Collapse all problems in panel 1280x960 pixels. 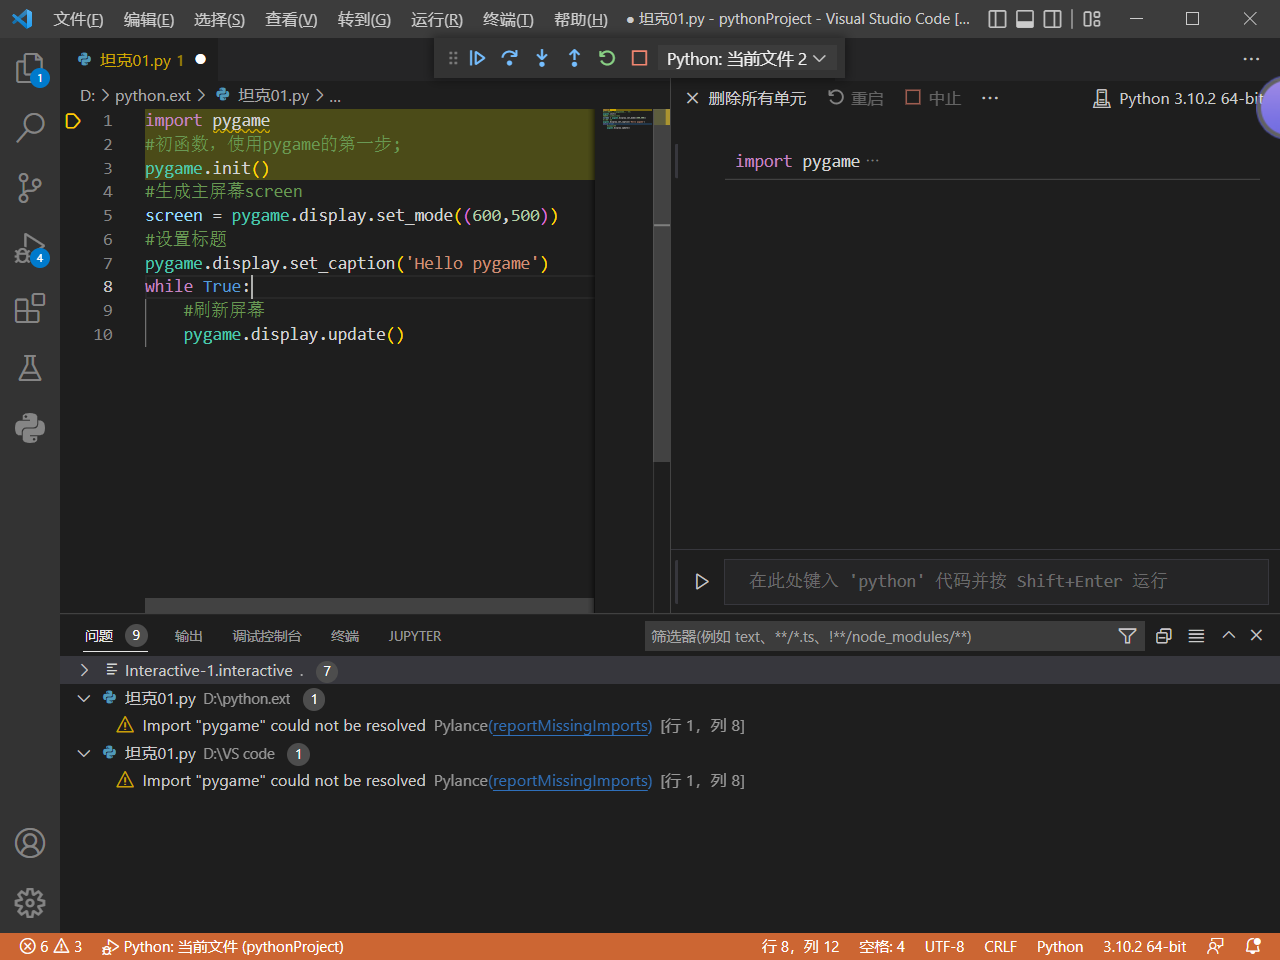[x=1164, y=636]
